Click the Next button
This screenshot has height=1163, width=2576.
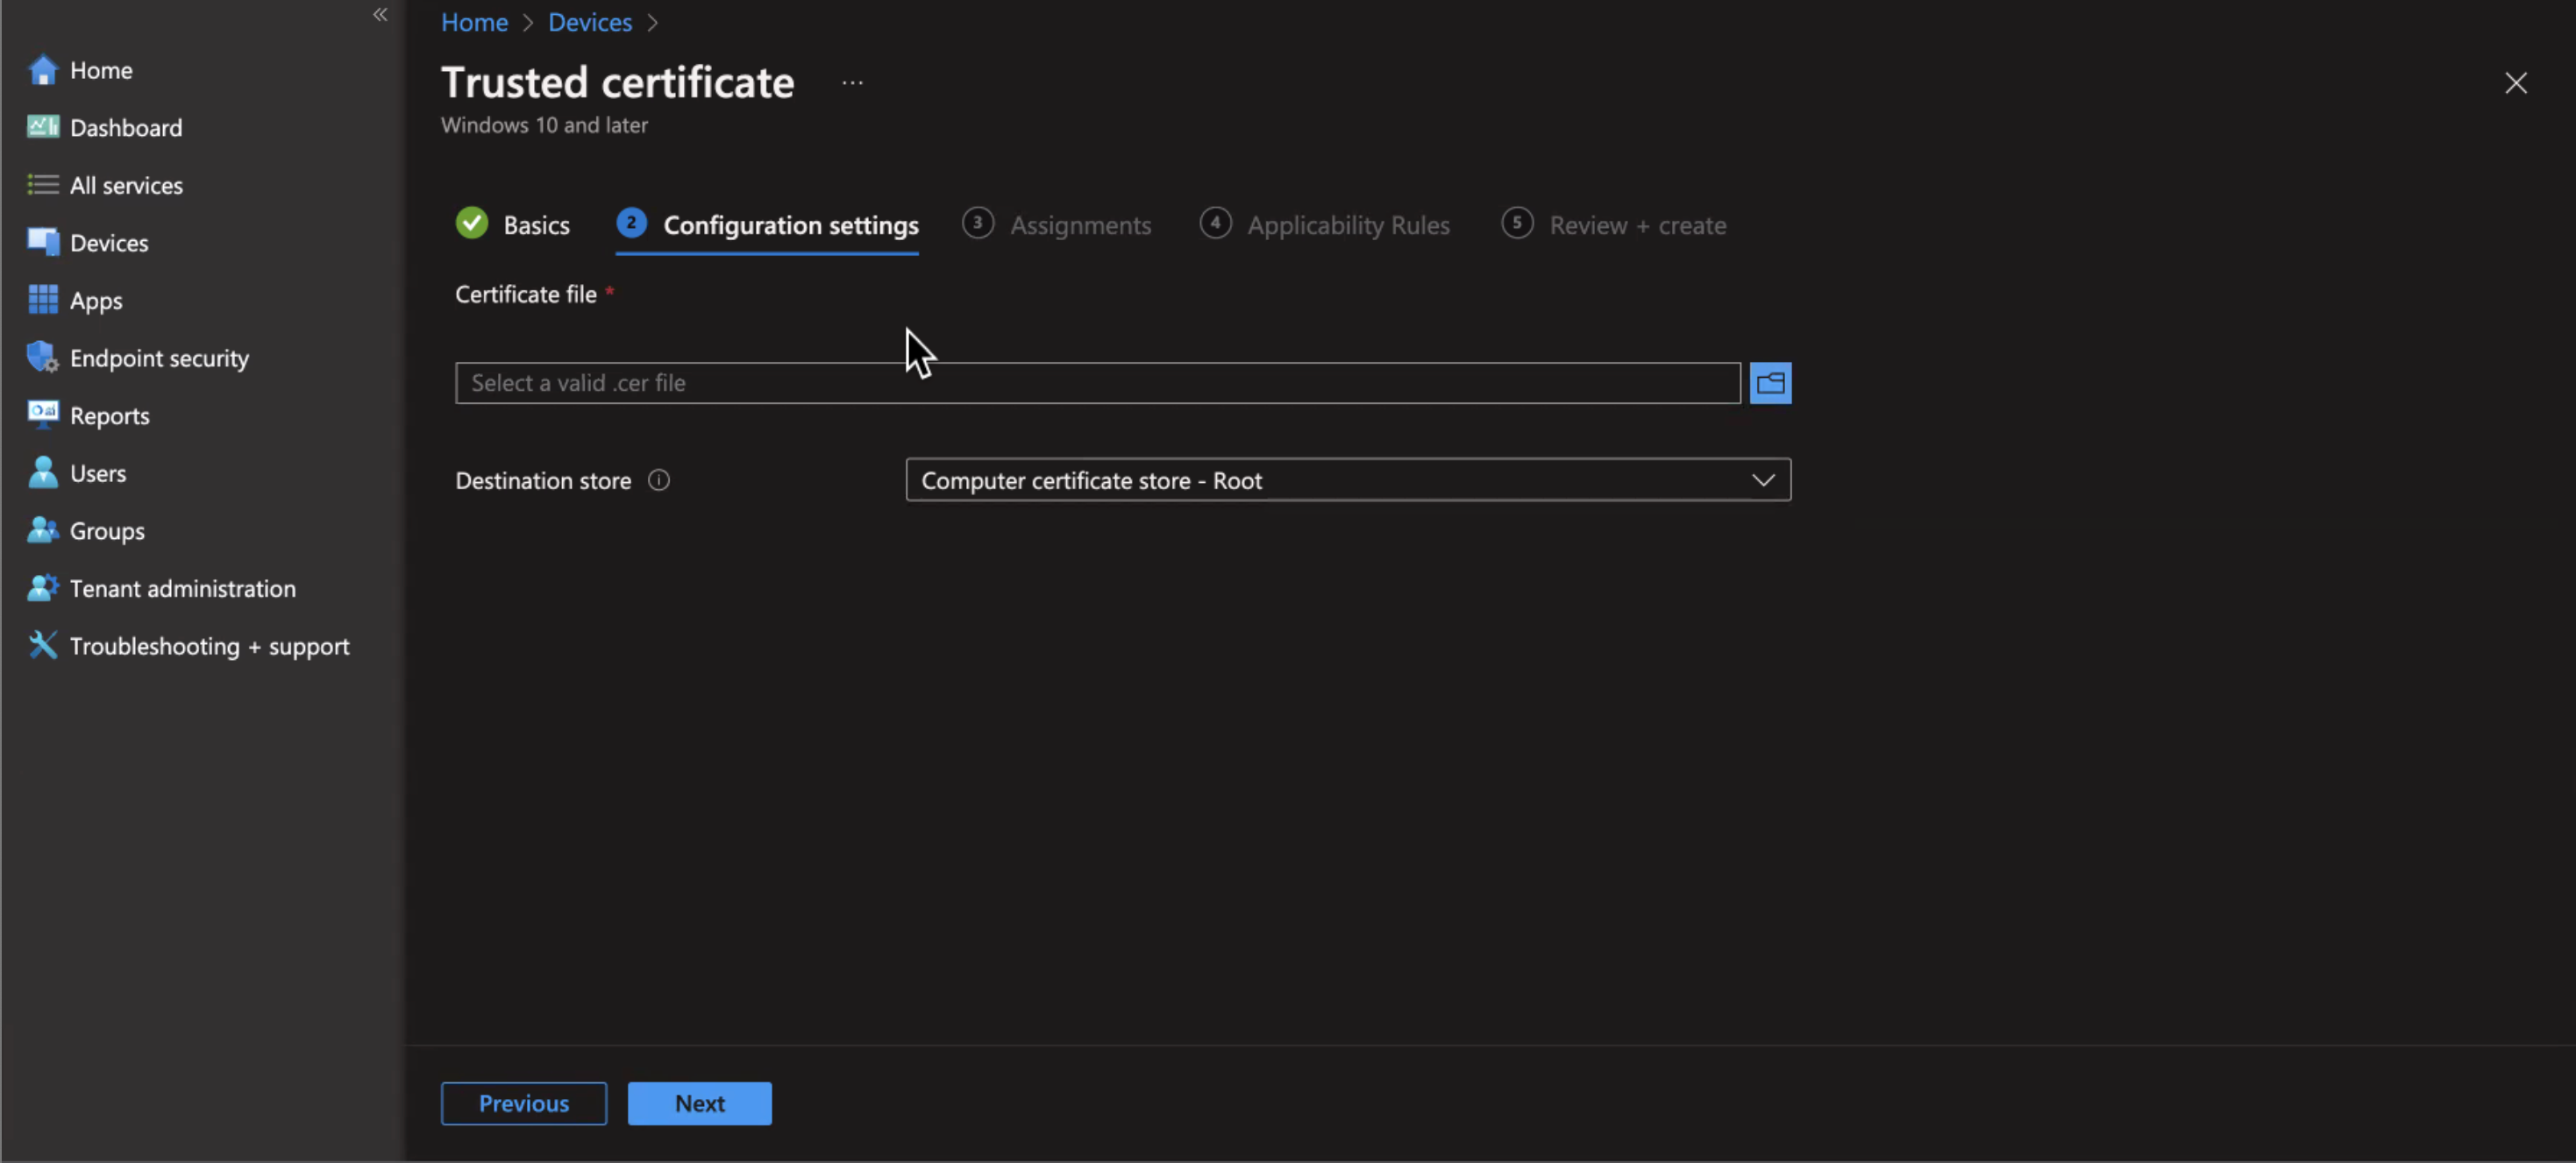(699, 1103)
